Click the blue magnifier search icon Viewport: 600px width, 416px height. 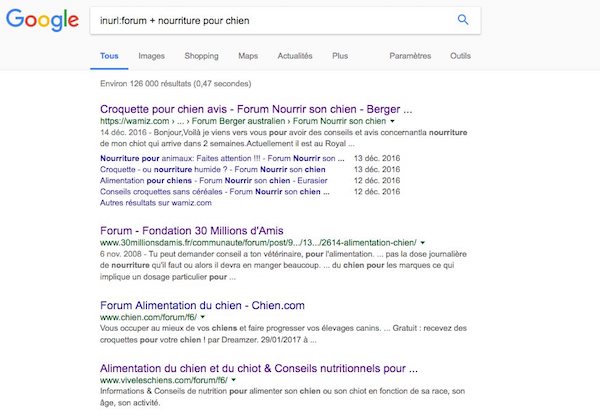[462, 20]
